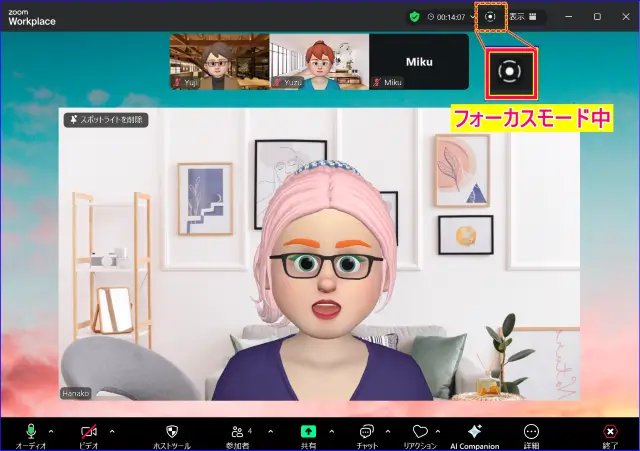Select Yuji's video thumbnail
This screenshot has width=640, height=451.
pos(219,61)
